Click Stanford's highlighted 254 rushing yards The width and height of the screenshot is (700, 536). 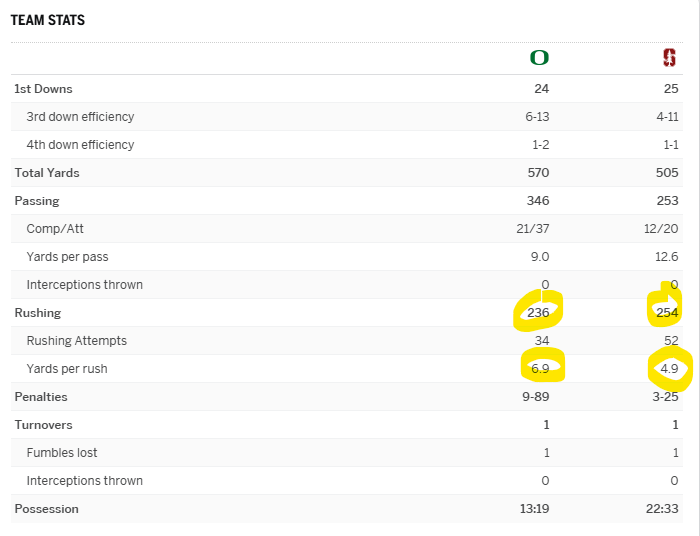click(667, 313)
